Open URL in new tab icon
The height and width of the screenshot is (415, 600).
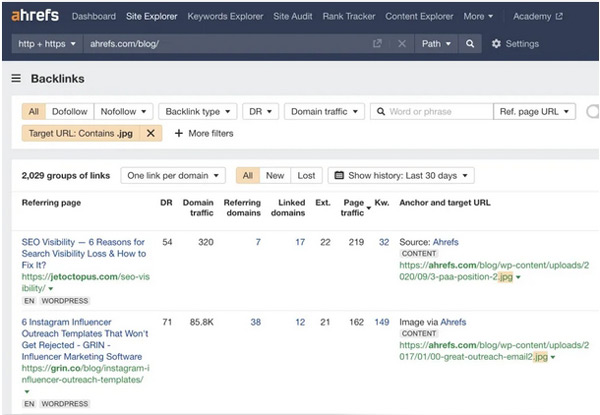click(377, 44)
